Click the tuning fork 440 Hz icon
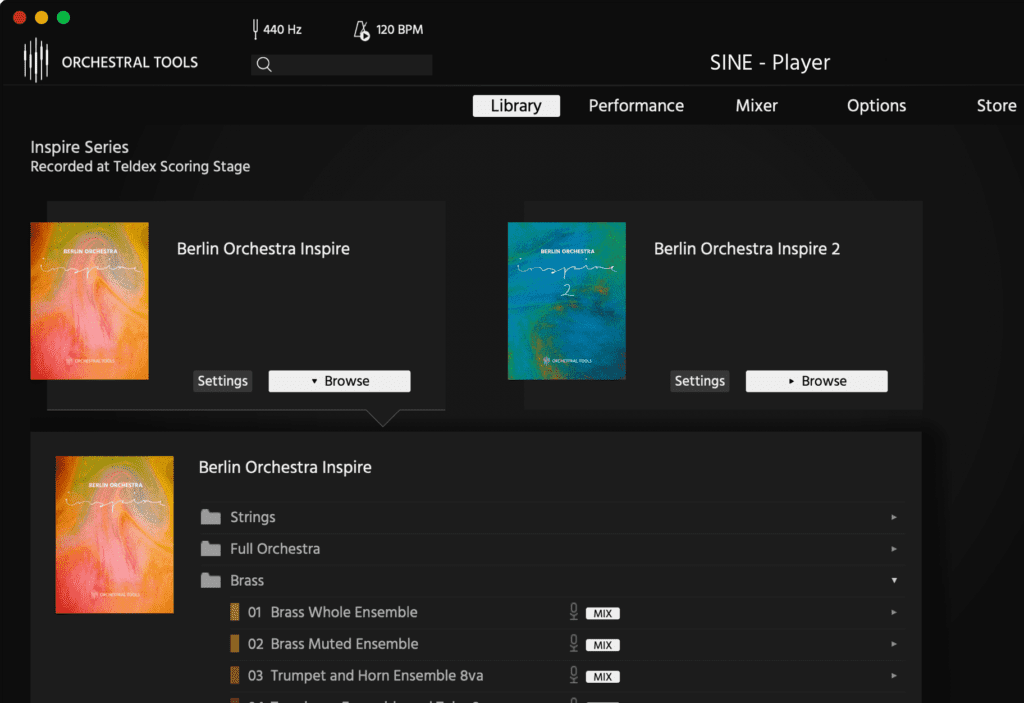This screenshot has height=703, width=1024. (255, 29)
